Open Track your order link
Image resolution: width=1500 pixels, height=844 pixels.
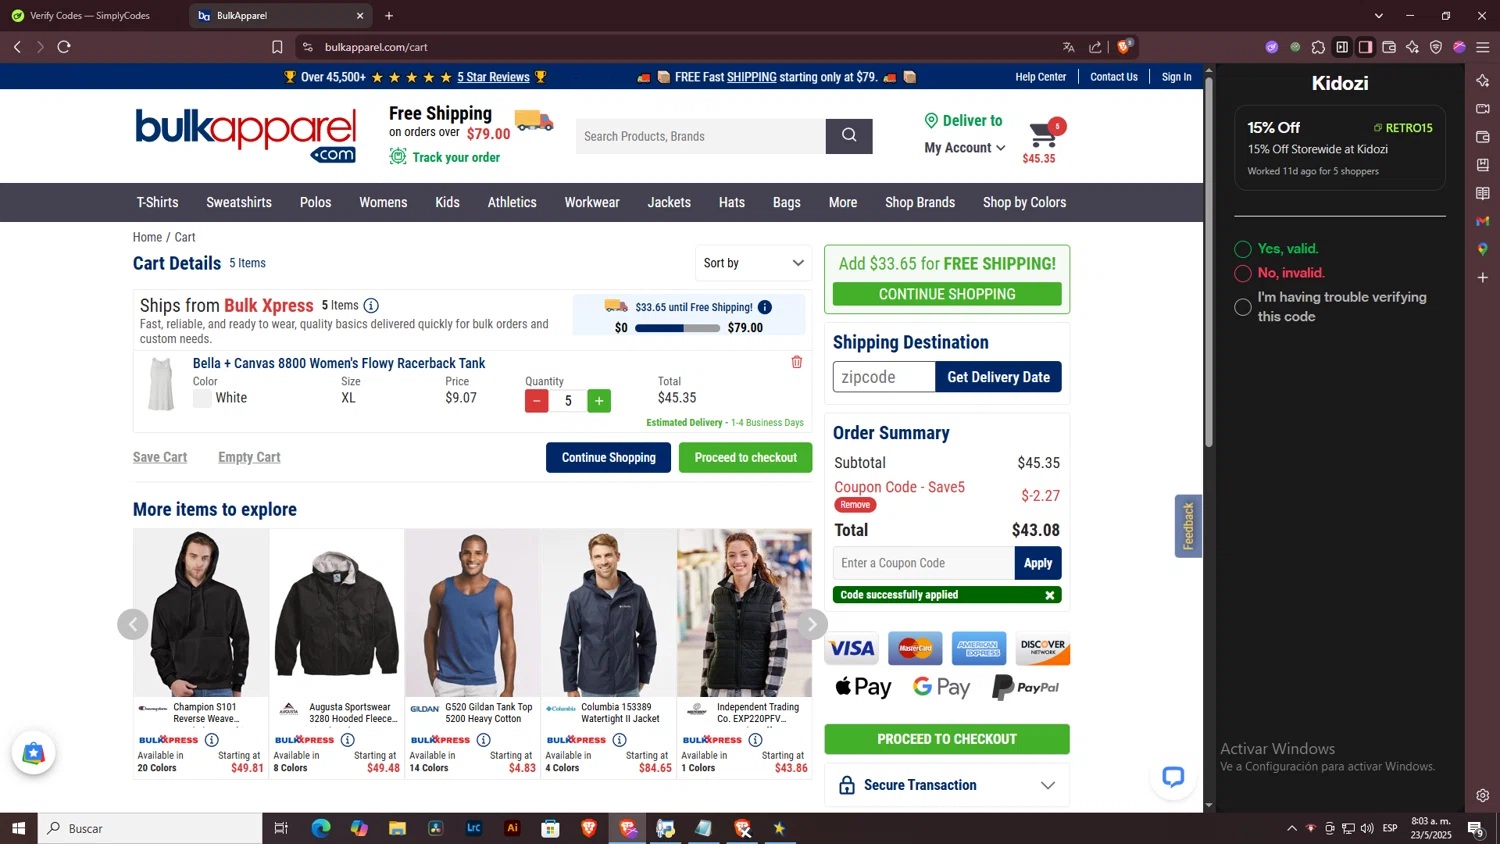(456, 157)
